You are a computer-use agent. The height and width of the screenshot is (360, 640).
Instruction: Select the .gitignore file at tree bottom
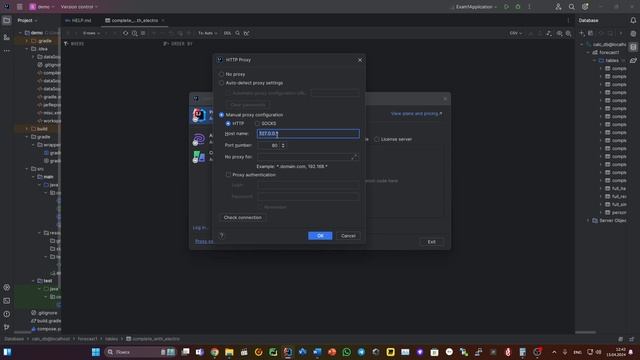coord(44,313)
